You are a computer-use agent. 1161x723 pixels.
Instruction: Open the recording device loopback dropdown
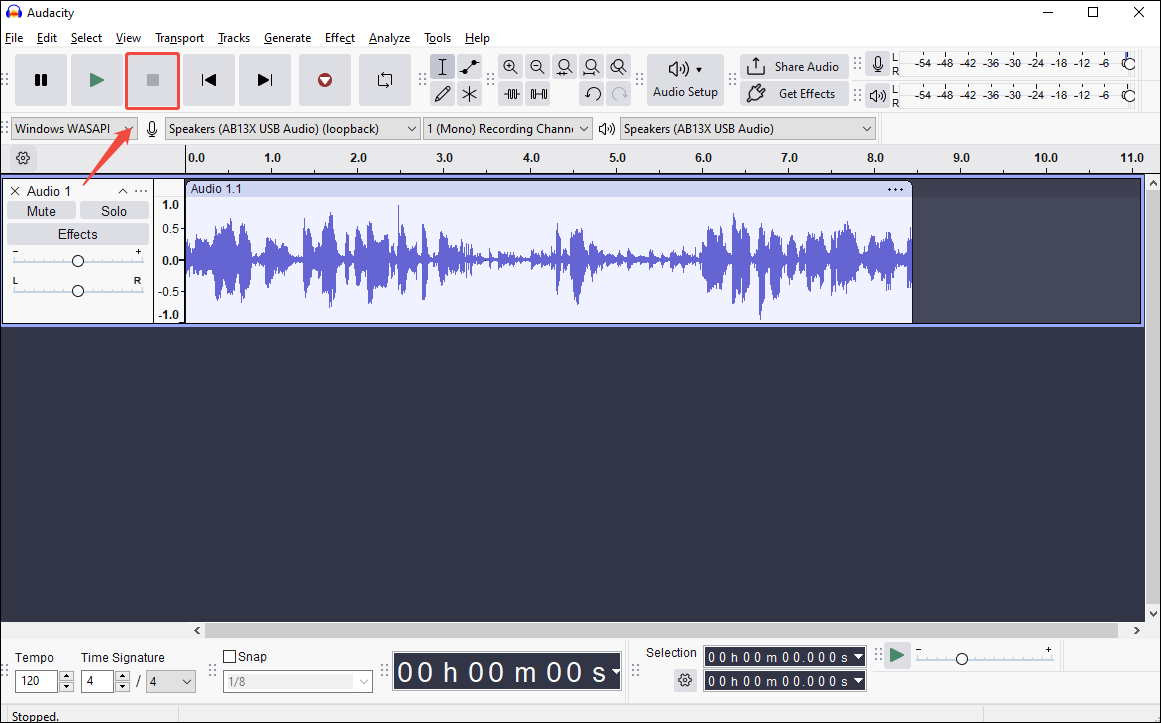293,129
